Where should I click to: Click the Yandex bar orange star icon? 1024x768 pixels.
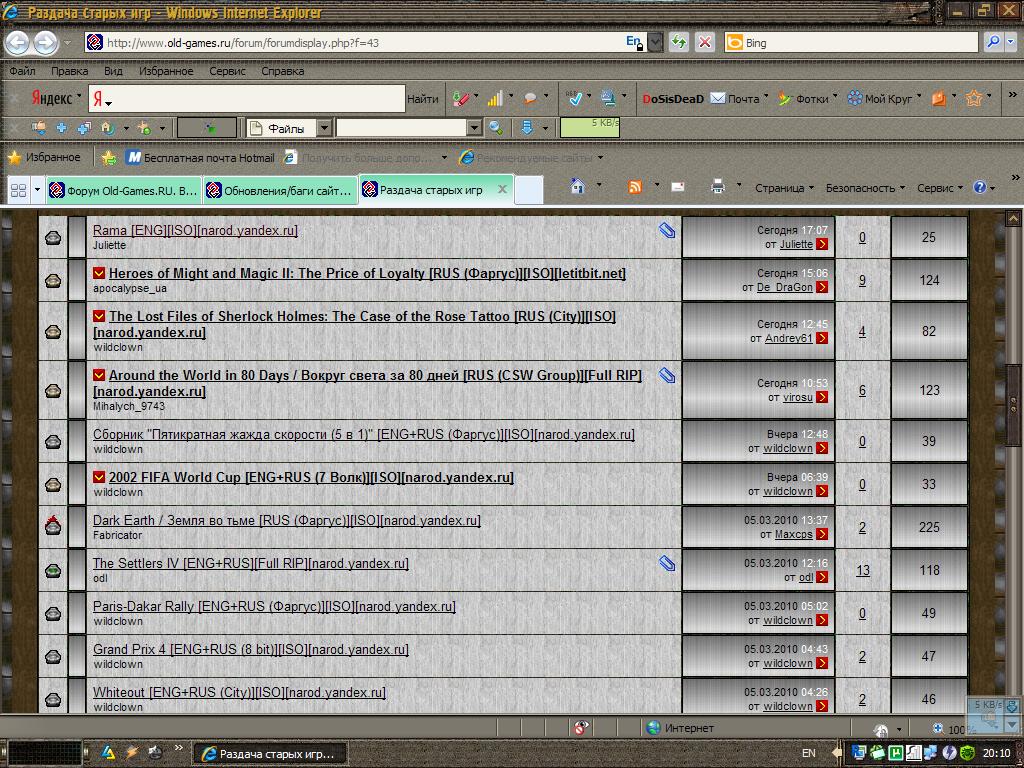tap(974, 99)
